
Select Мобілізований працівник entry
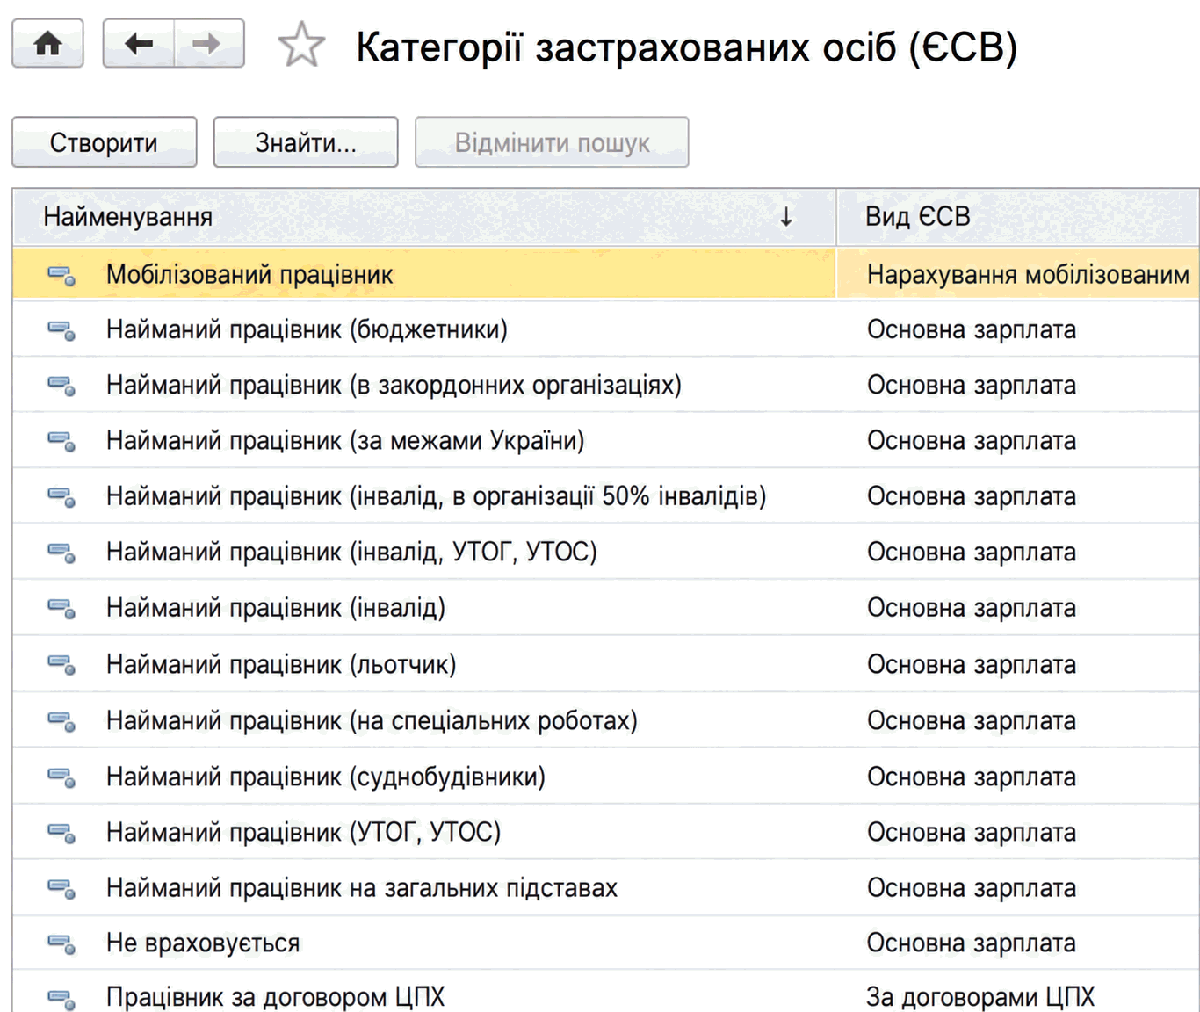click(x=250, y=275)
